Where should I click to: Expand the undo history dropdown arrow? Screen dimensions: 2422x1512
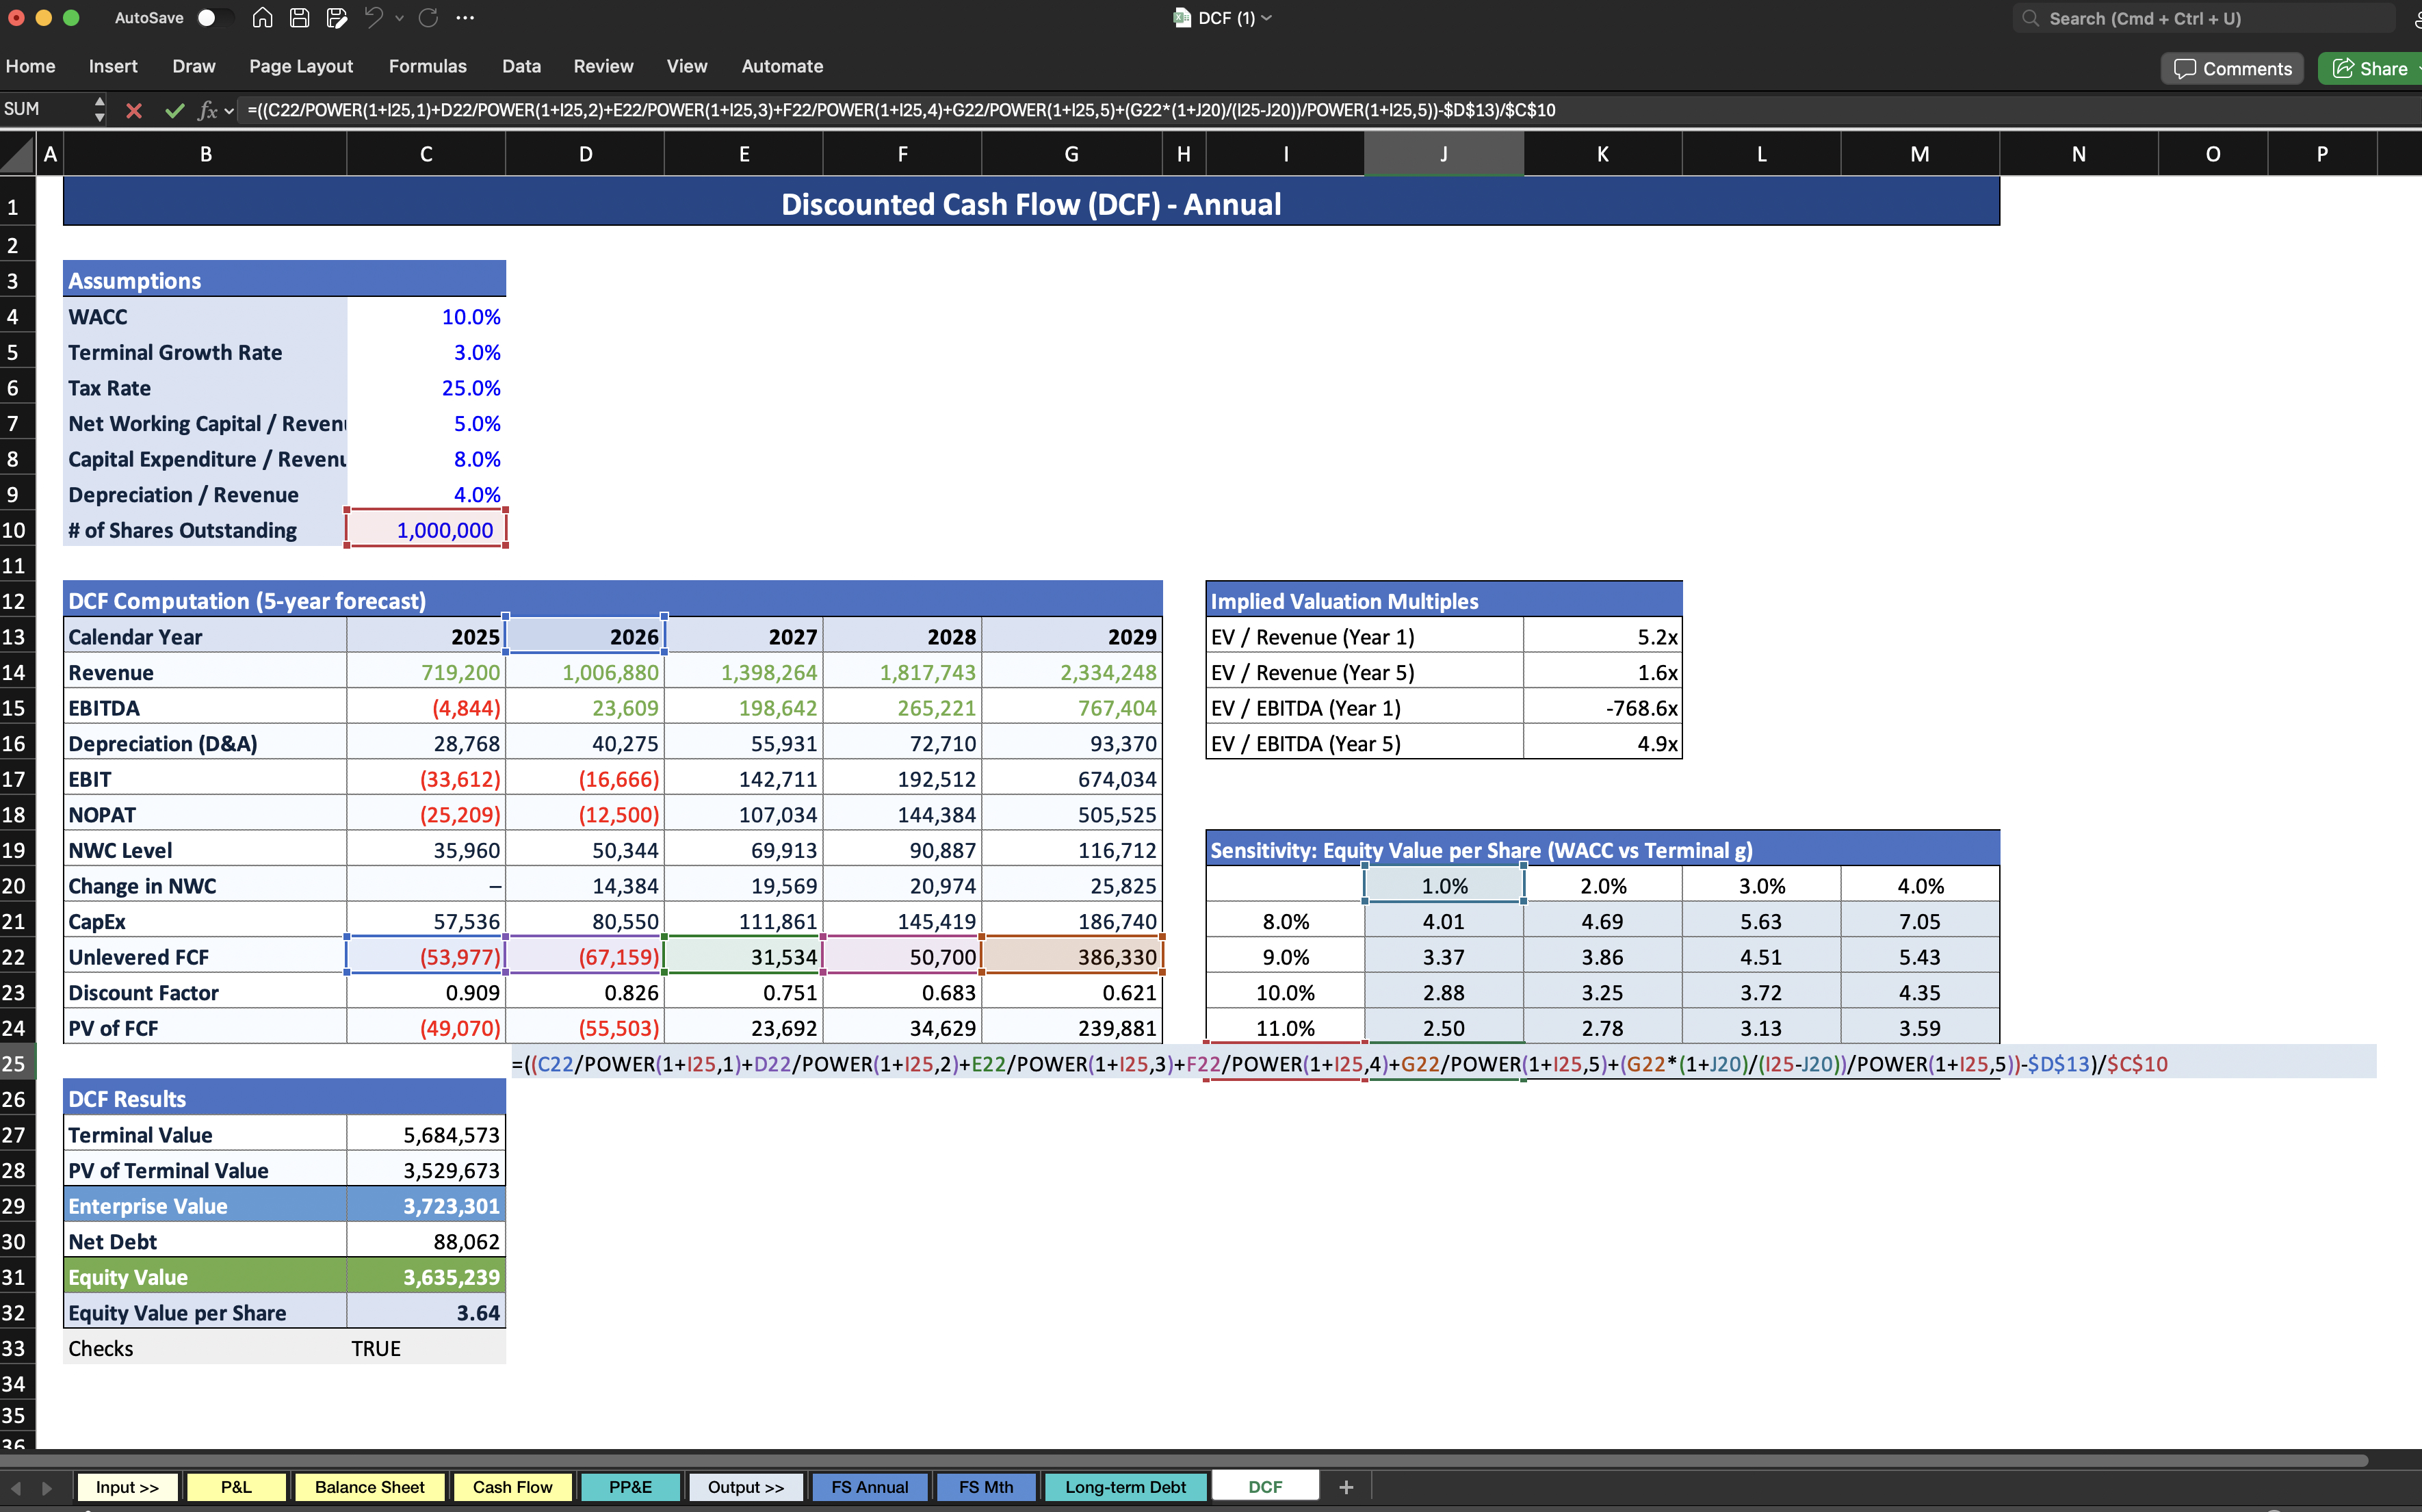[400, 18]
